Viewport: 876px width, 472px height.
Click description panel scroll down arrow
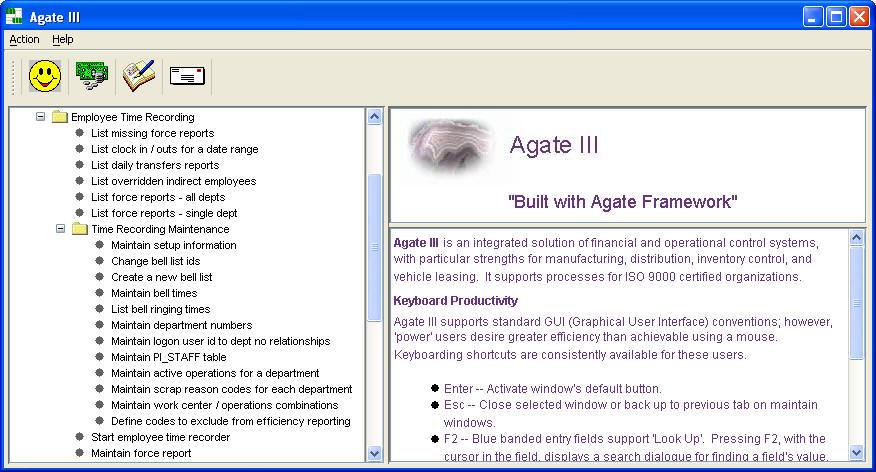point(856,452)
